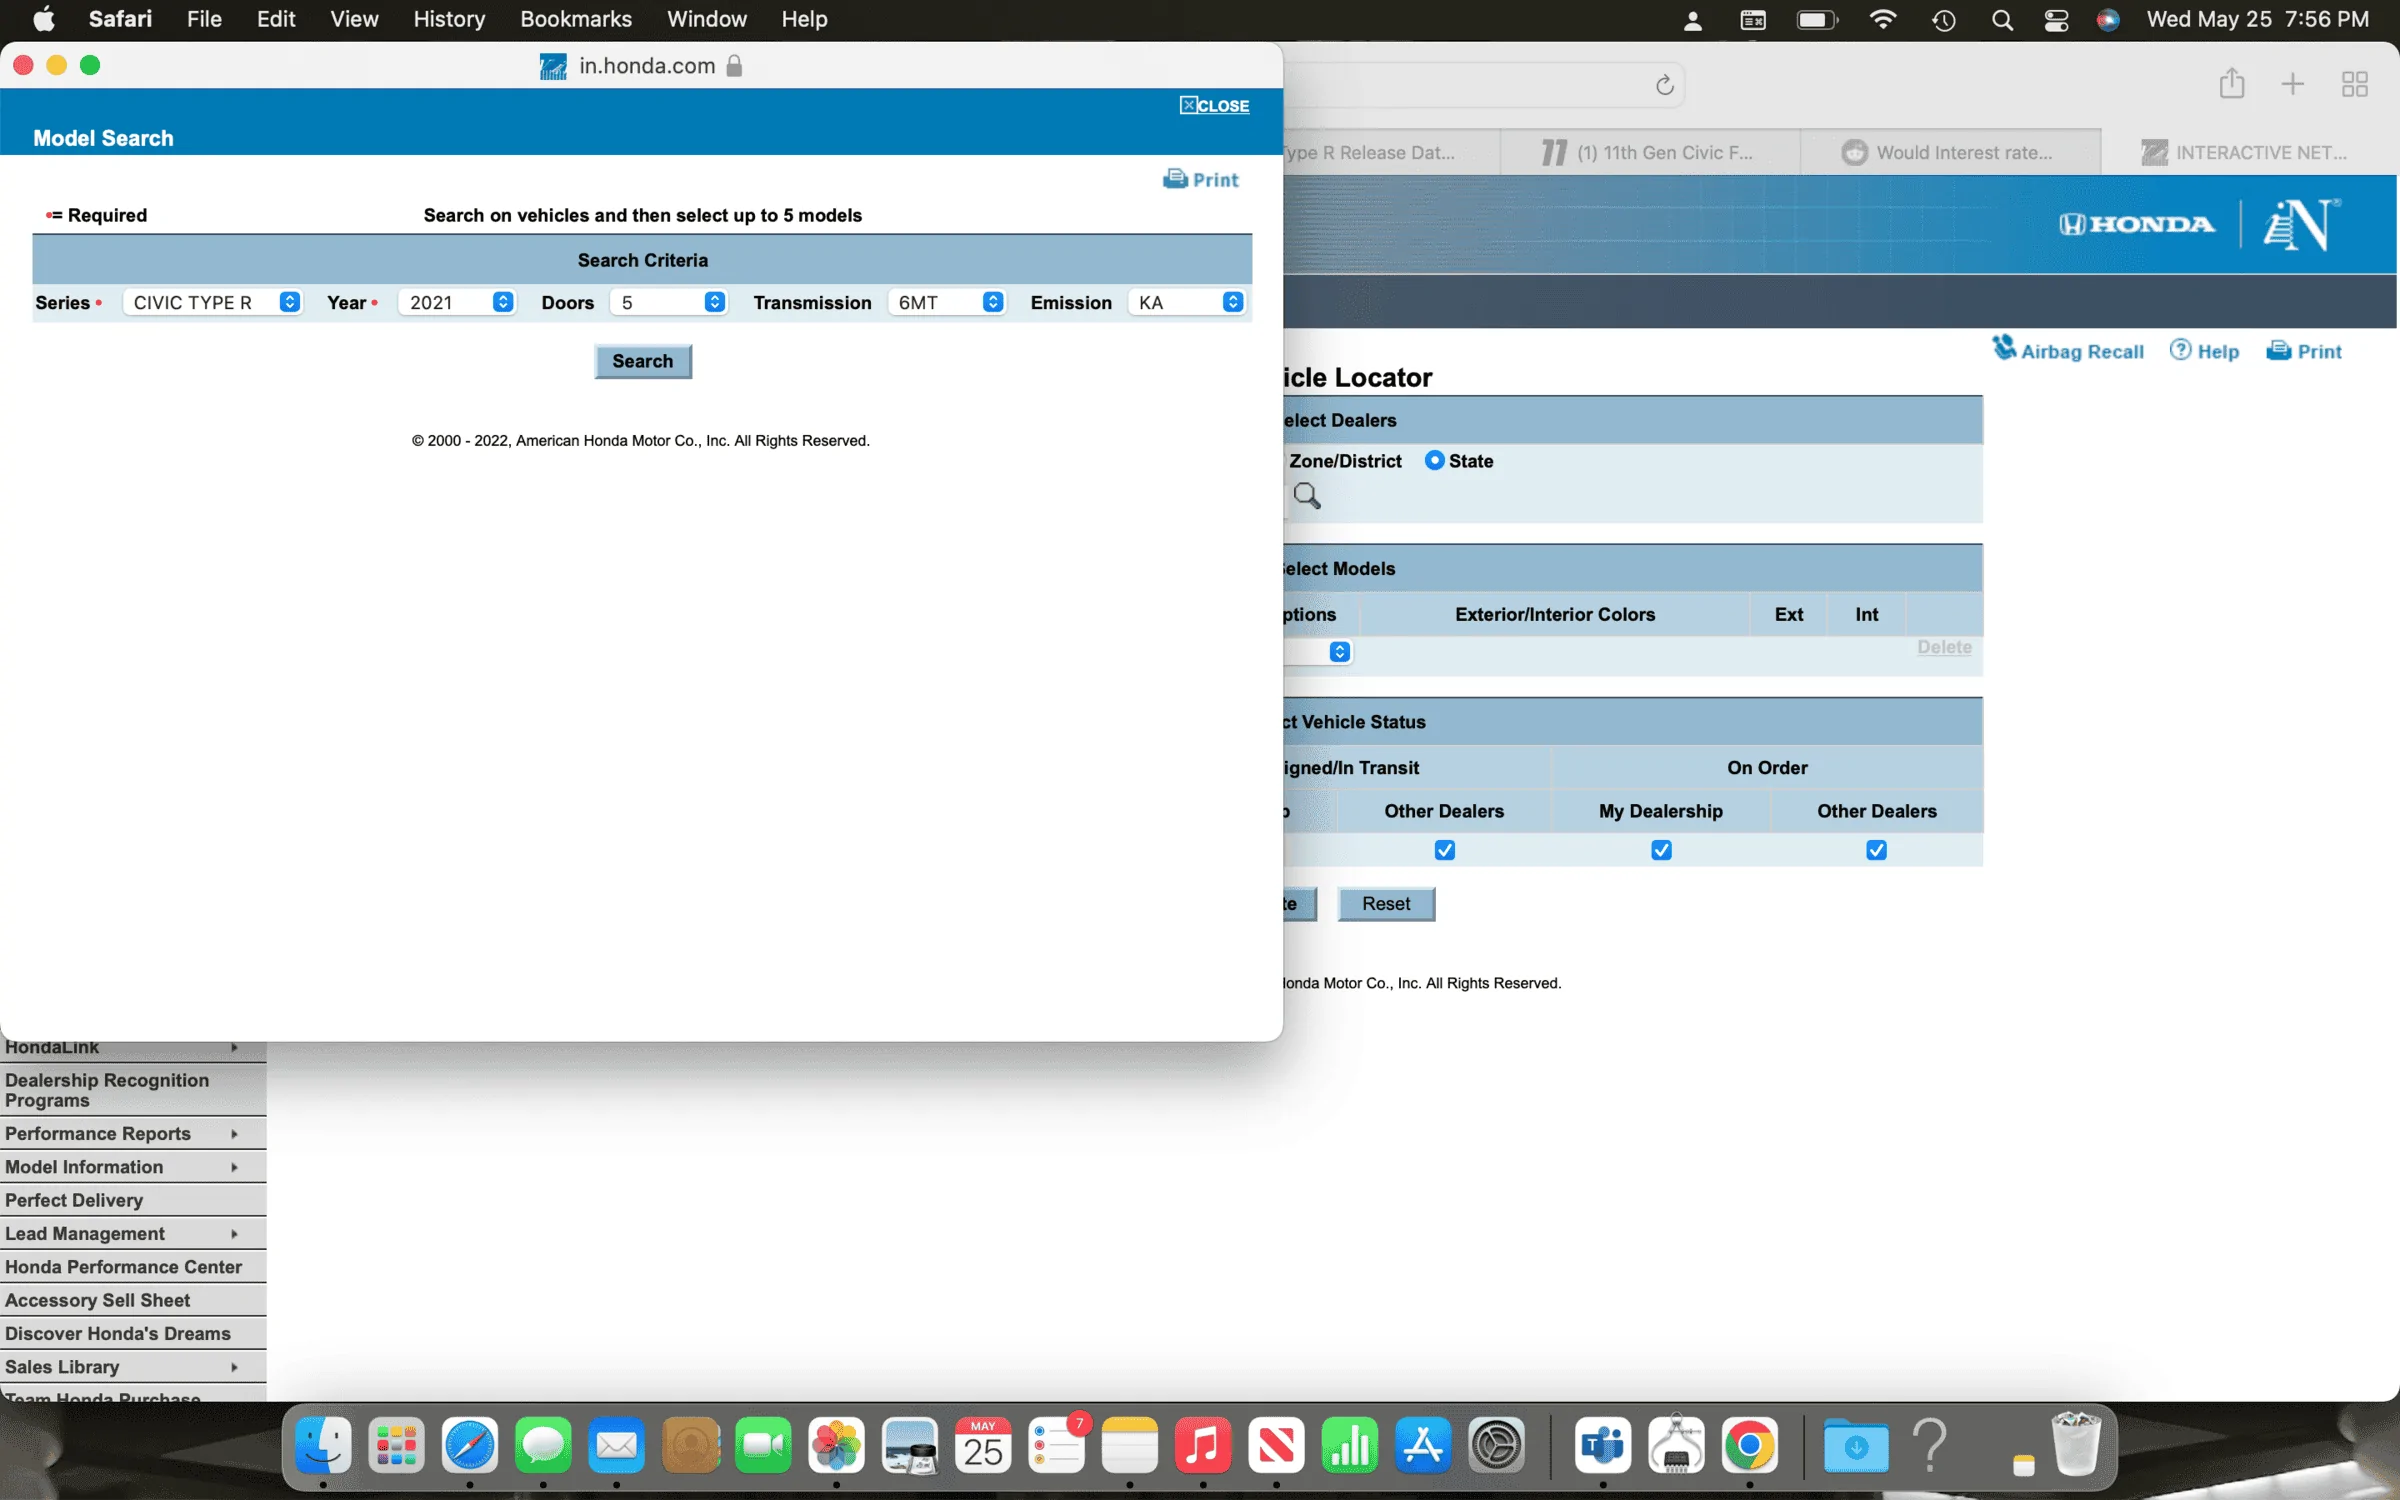Image resolution: width=2400 pixels, height=1500 pixels.
Task: Select the State radio button
Action: [x=1434, y=461]
